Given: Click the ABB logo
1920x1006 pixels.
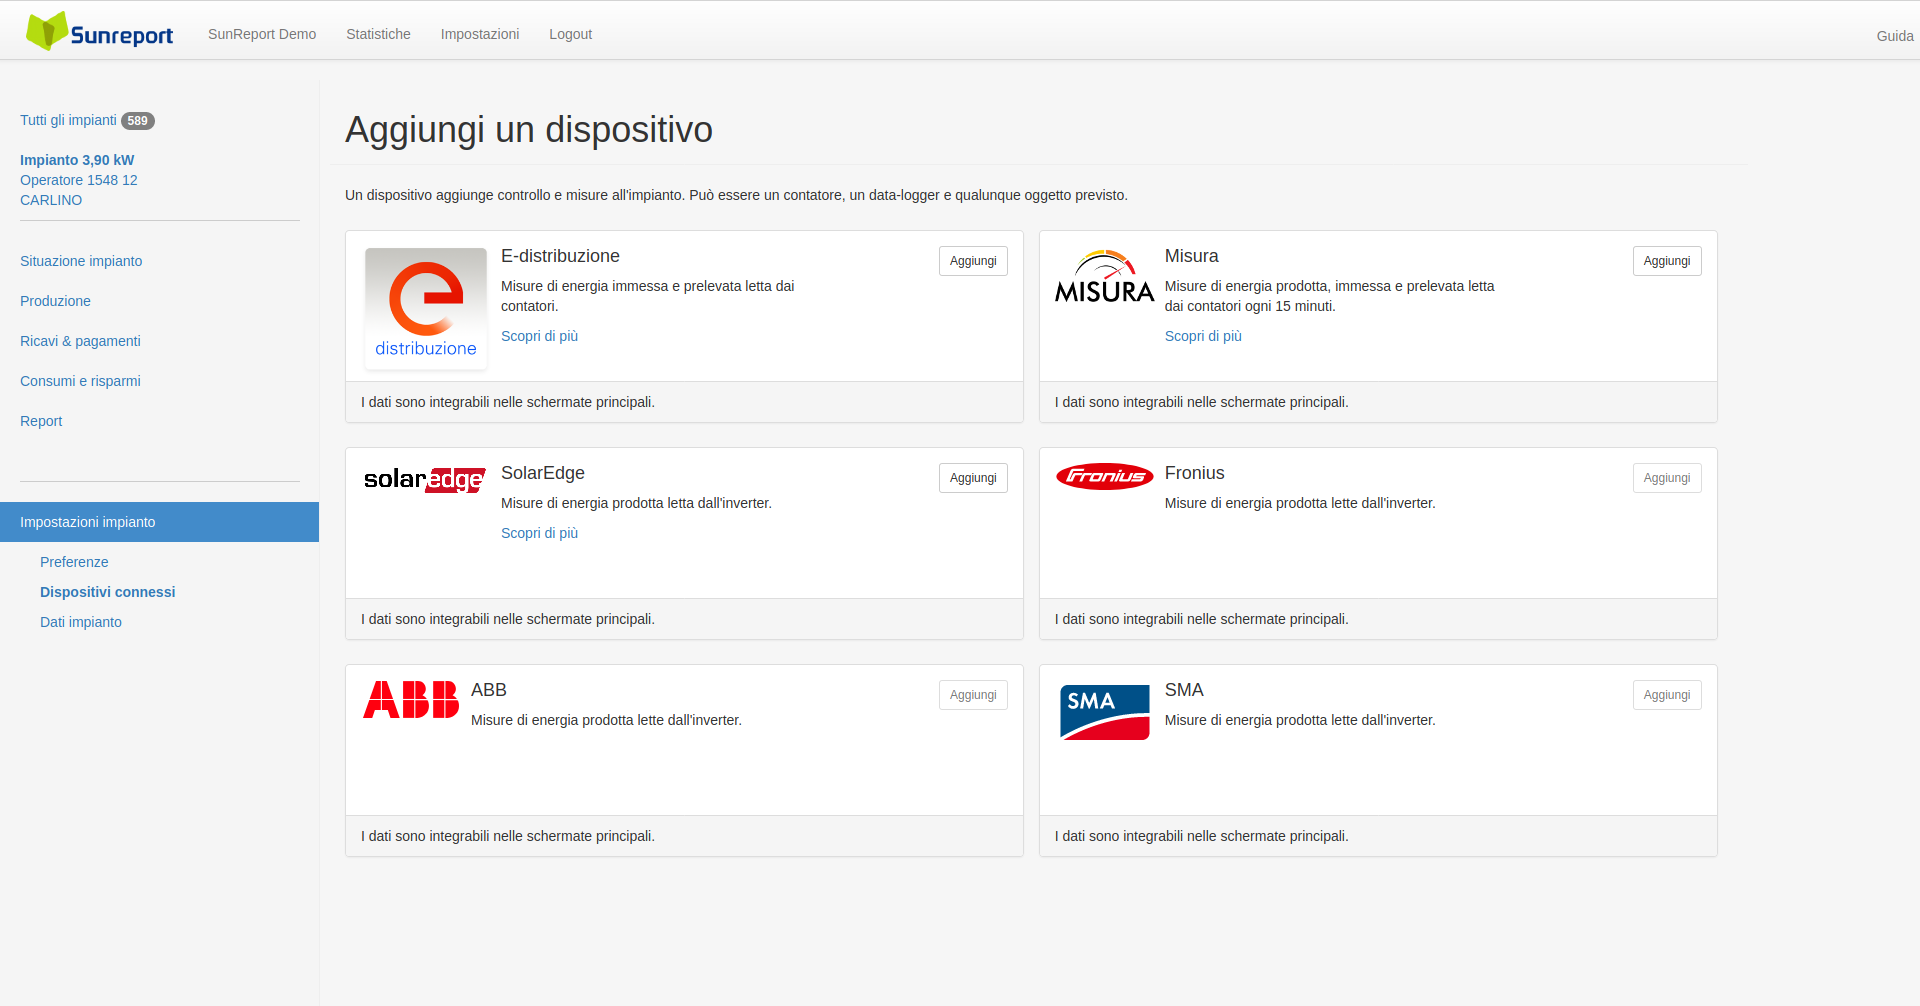Looking at the screenshot, I should [411, 700].
